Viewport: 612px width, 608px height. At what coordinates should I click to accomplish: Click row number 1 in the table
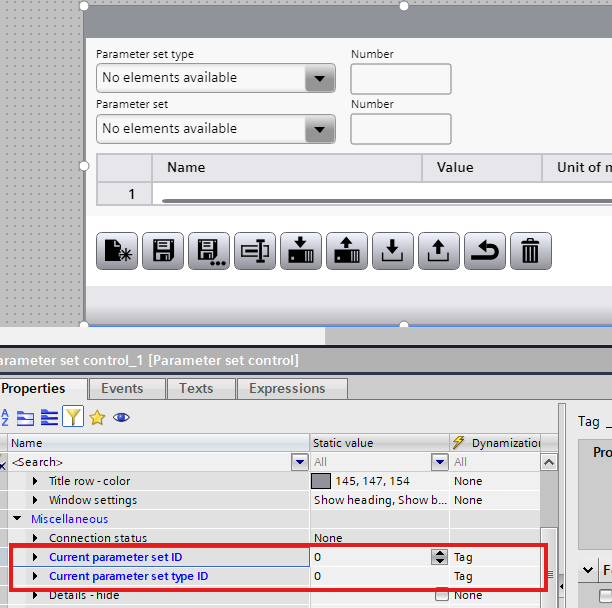(x=124, y=194)
